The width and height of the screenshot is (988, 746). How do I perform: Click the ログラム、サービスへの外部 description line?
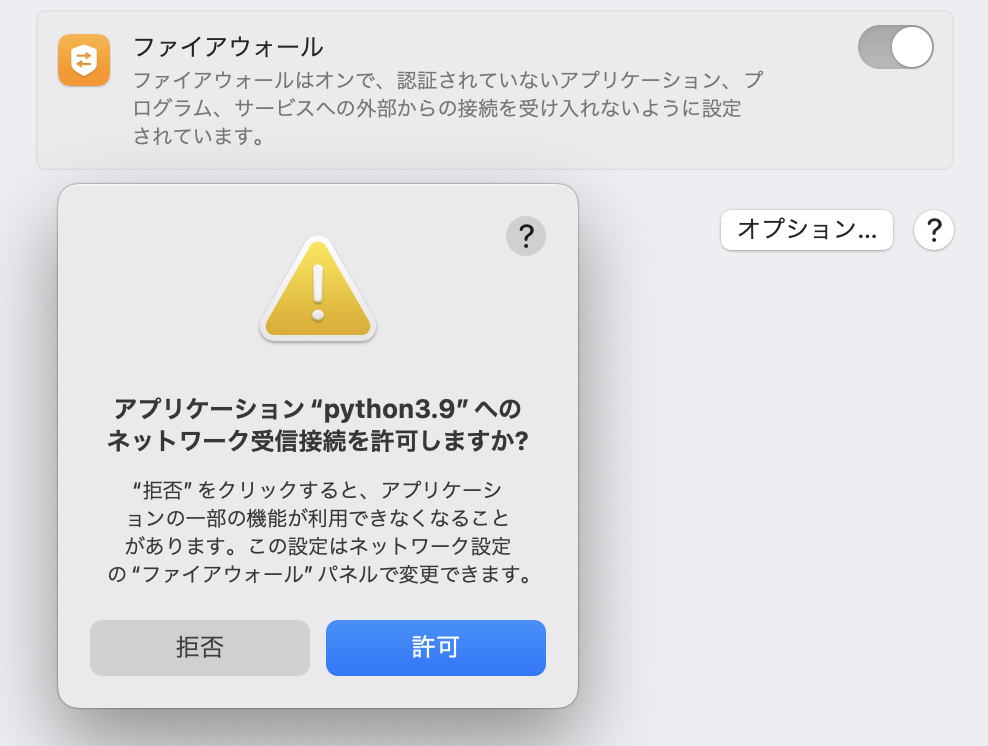tap(437, 108)
